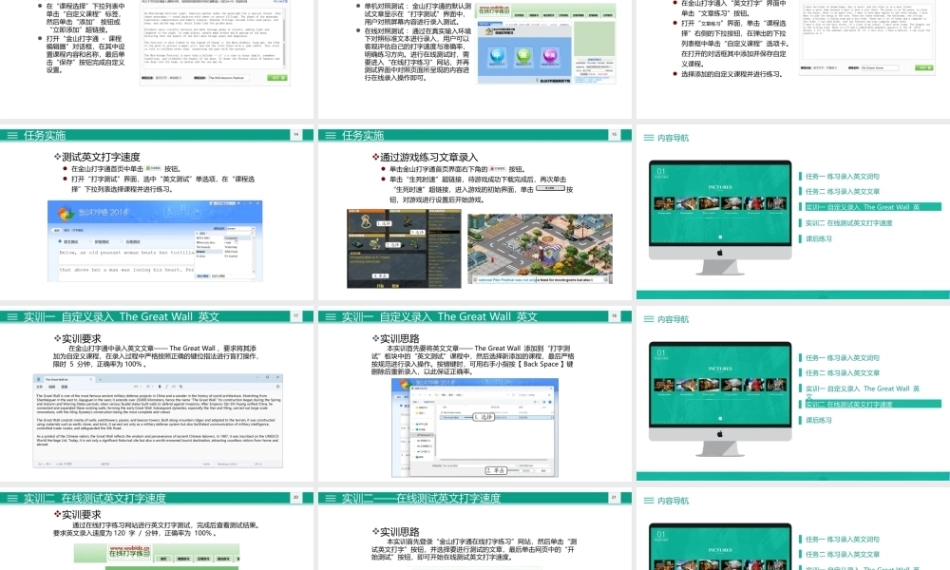Image resolution: width=950 pixels, height=570 pixels.
Task: Click the menu icon beside 任务实施 on the 测试英文打字速度 slide
Action: (x=12, y=135)
